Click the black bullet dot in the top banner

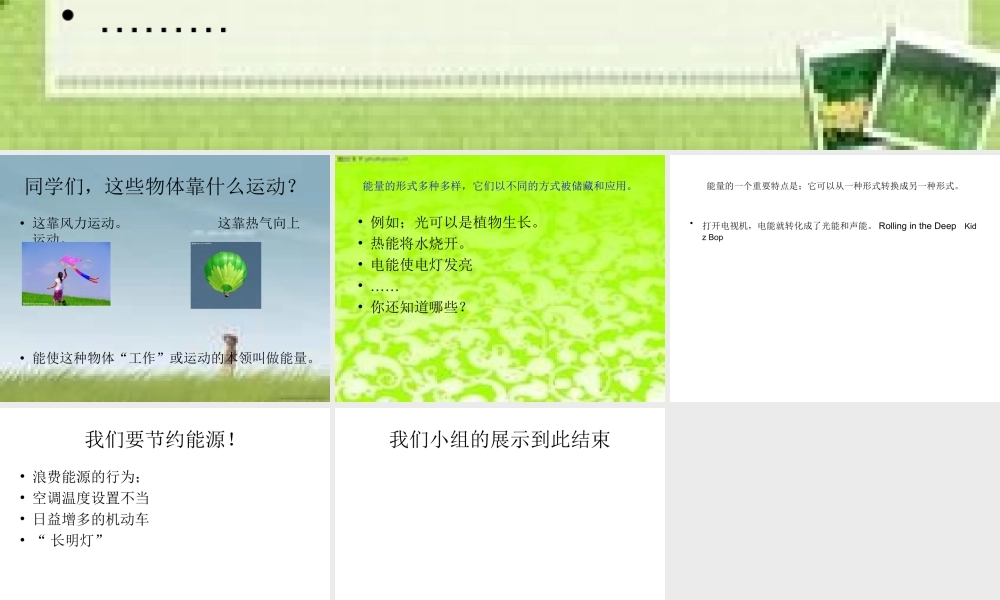[x=66, y=14]
